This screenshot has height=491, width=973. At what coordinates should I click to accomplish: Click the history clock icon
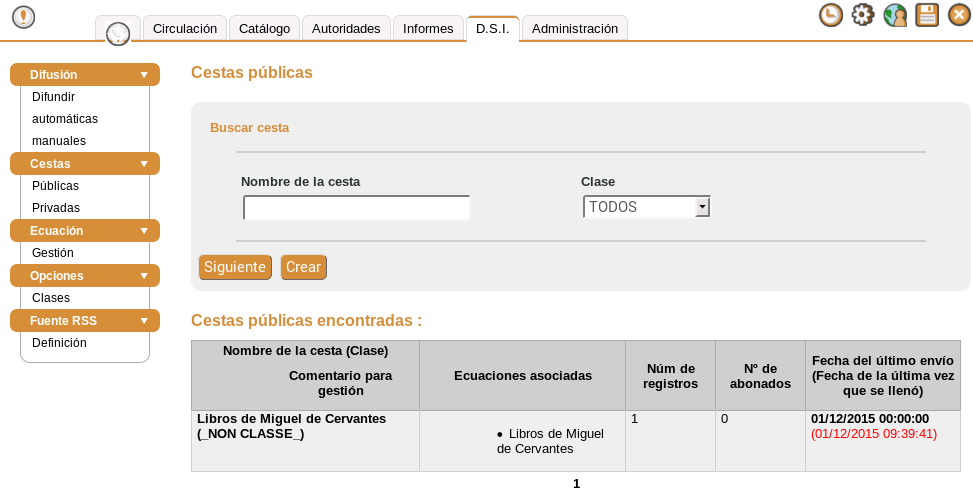click(830, 15)
